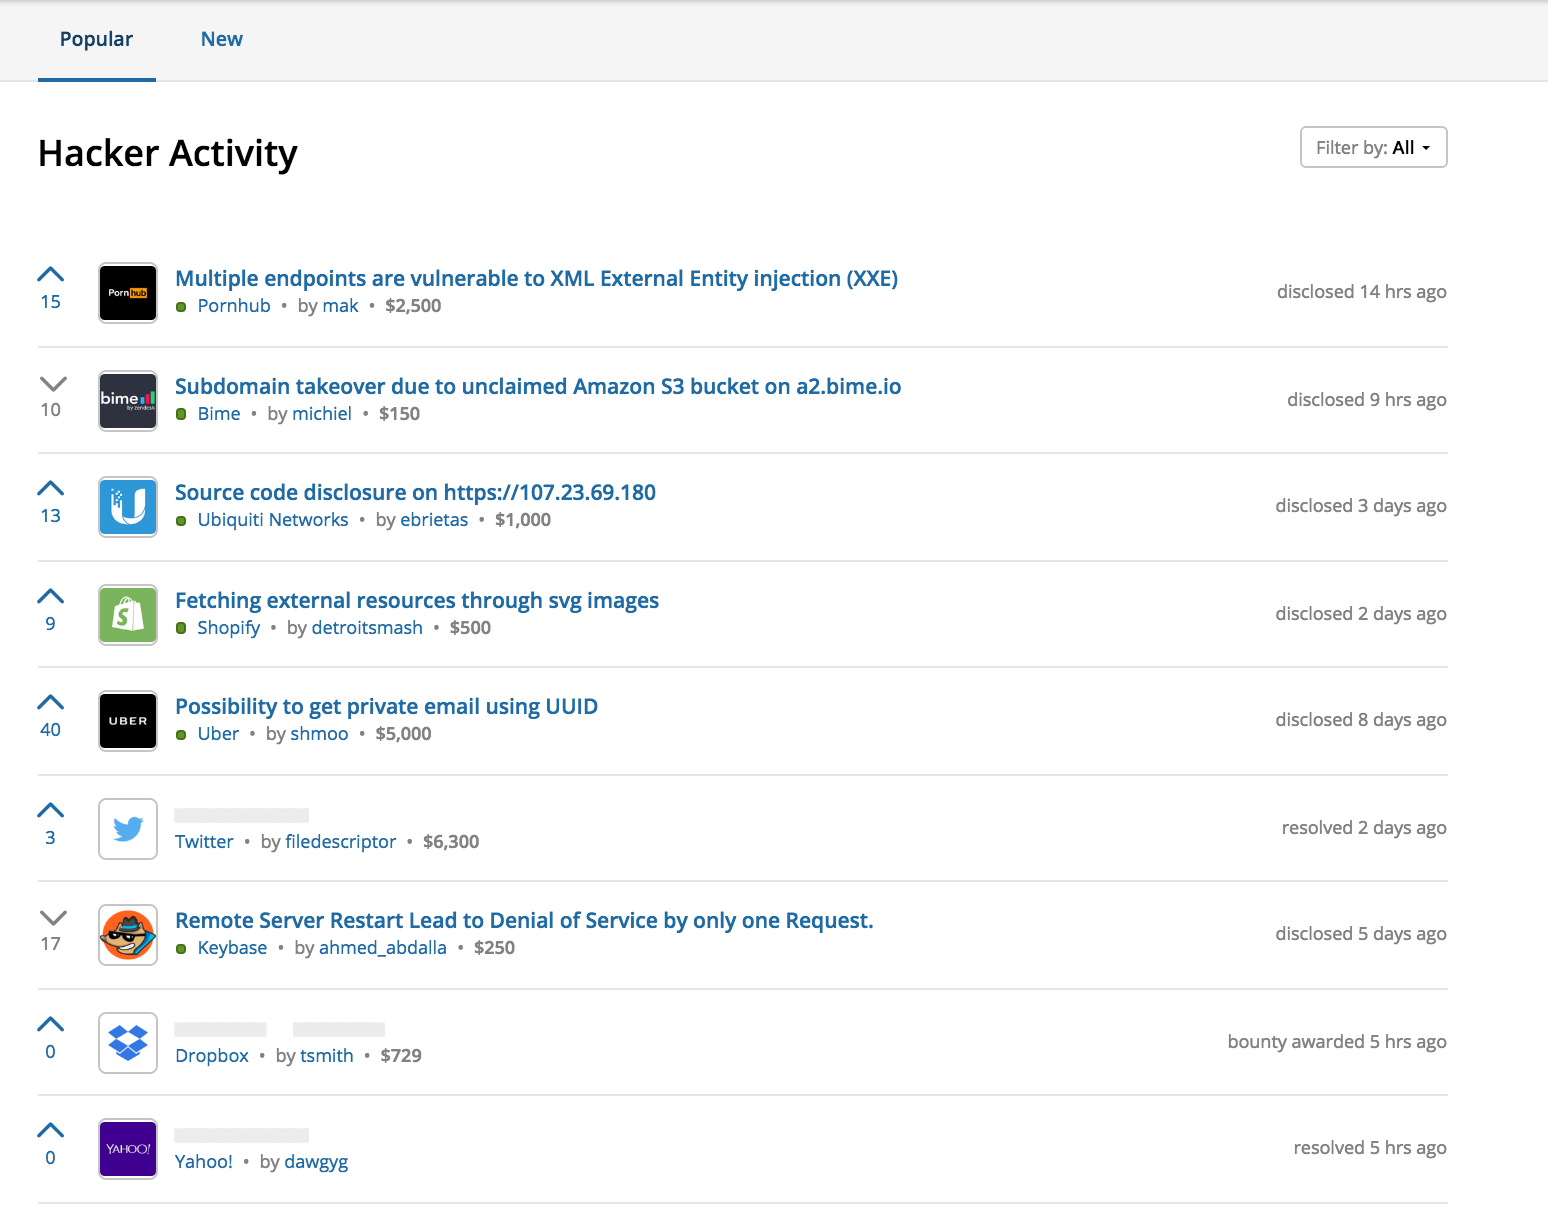Screen dimensions: 1548x1220
Task: Upvote the Dropbox report by tsmith
Action: coord(51,1025)
